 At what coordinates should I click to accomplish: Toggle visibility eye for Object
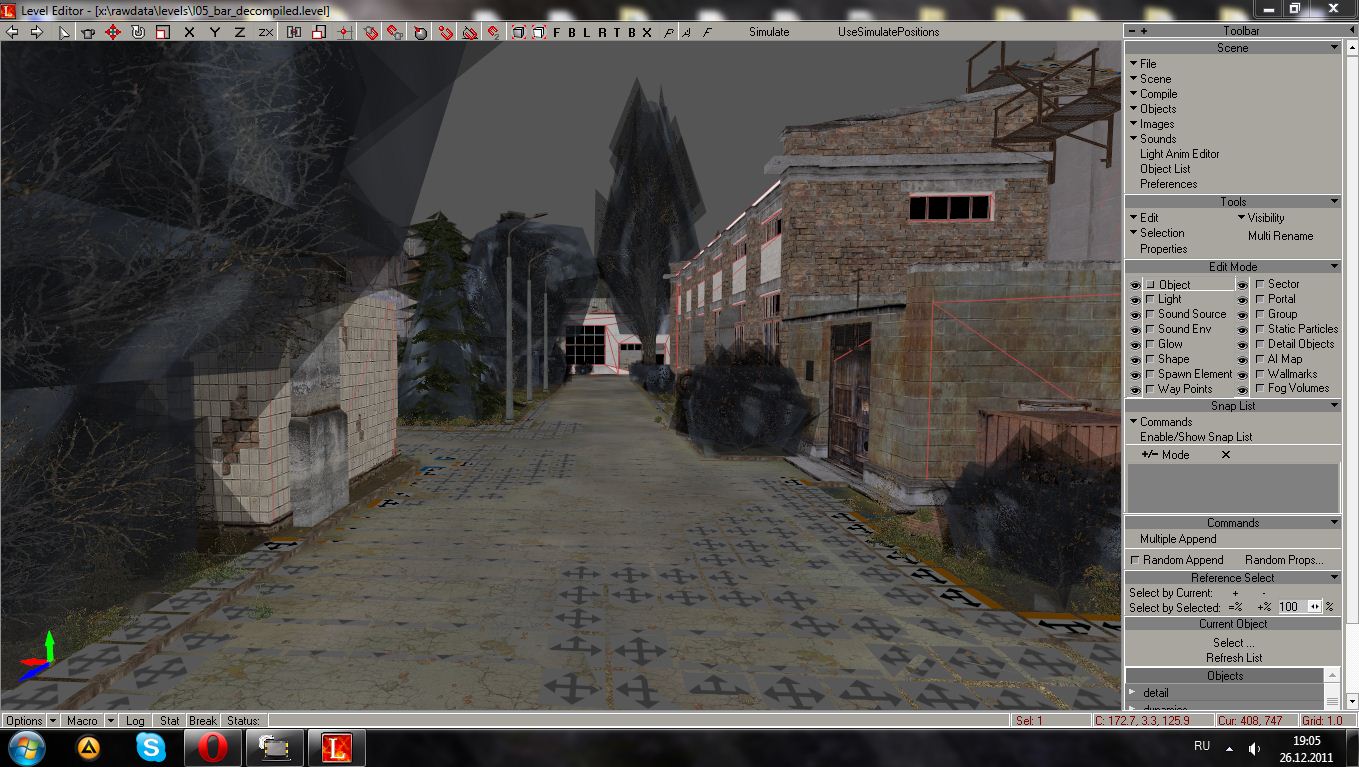(1135, 285)
